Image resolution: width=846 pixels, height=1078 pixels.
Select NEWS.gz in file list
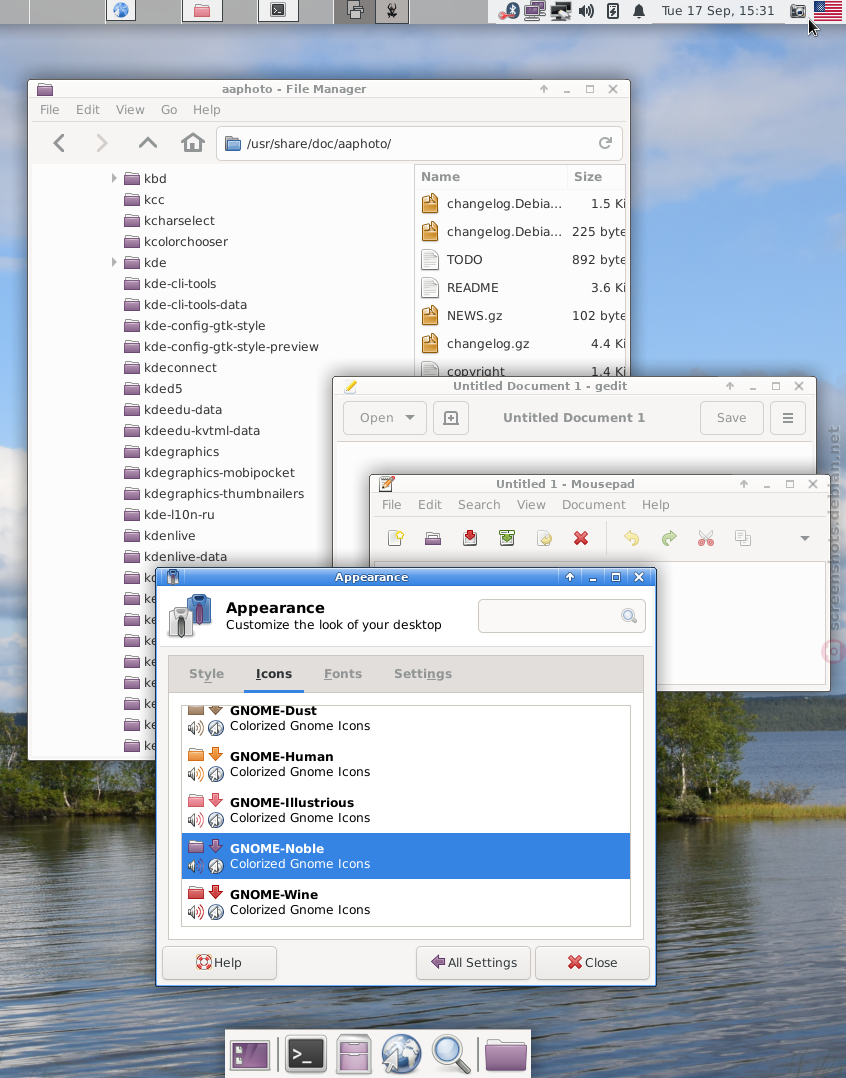(x=520, y=316)
